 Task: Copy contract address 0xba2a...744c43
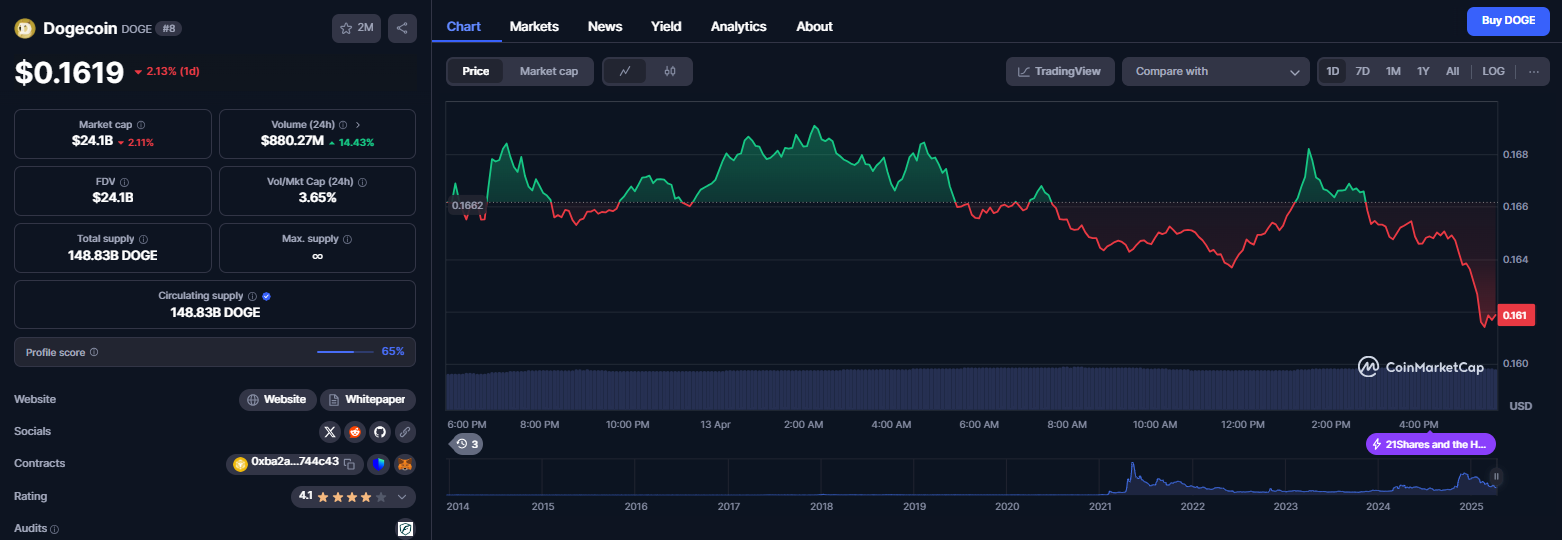tap(350, 464)
